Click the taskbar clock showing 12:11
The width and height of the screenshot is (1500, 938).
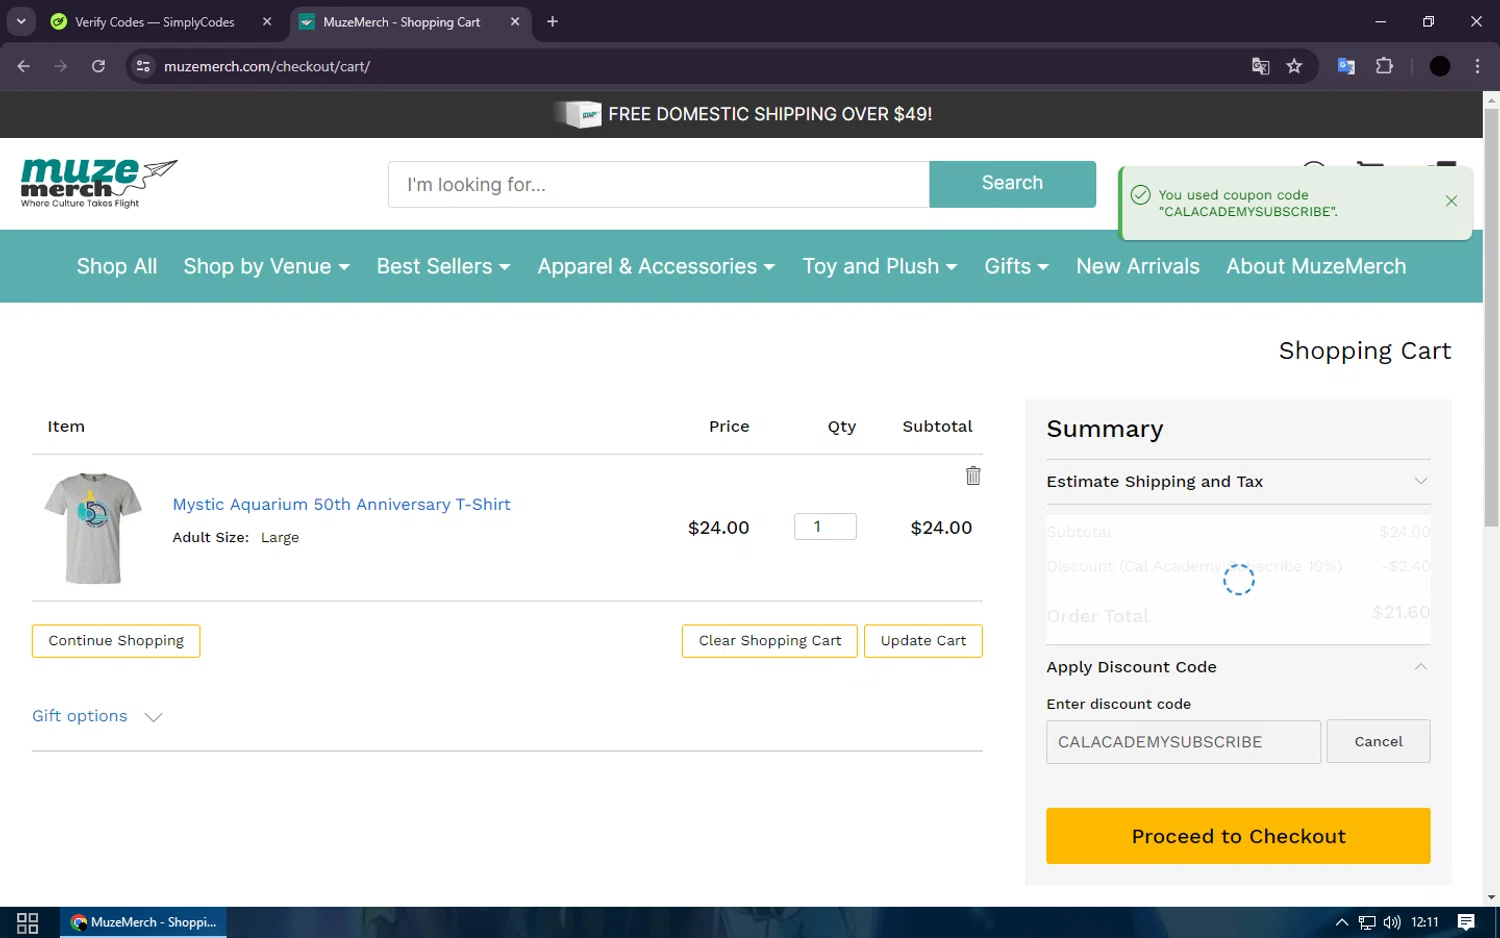(1425, 922)
